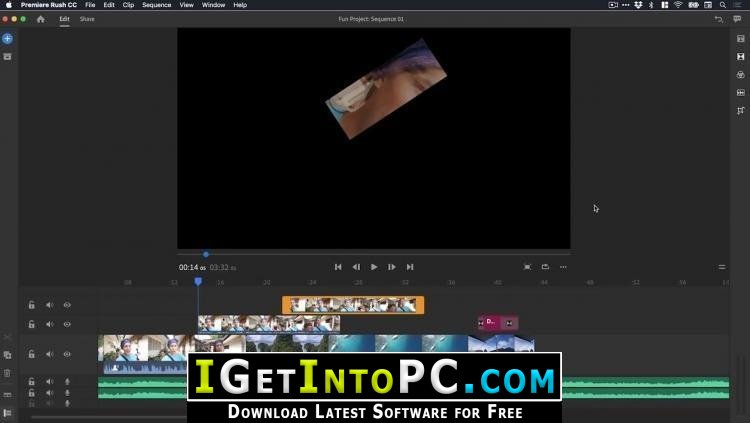Mute the second video track speaker
This screenshot has height=423, width=750.
click(50, 324)
